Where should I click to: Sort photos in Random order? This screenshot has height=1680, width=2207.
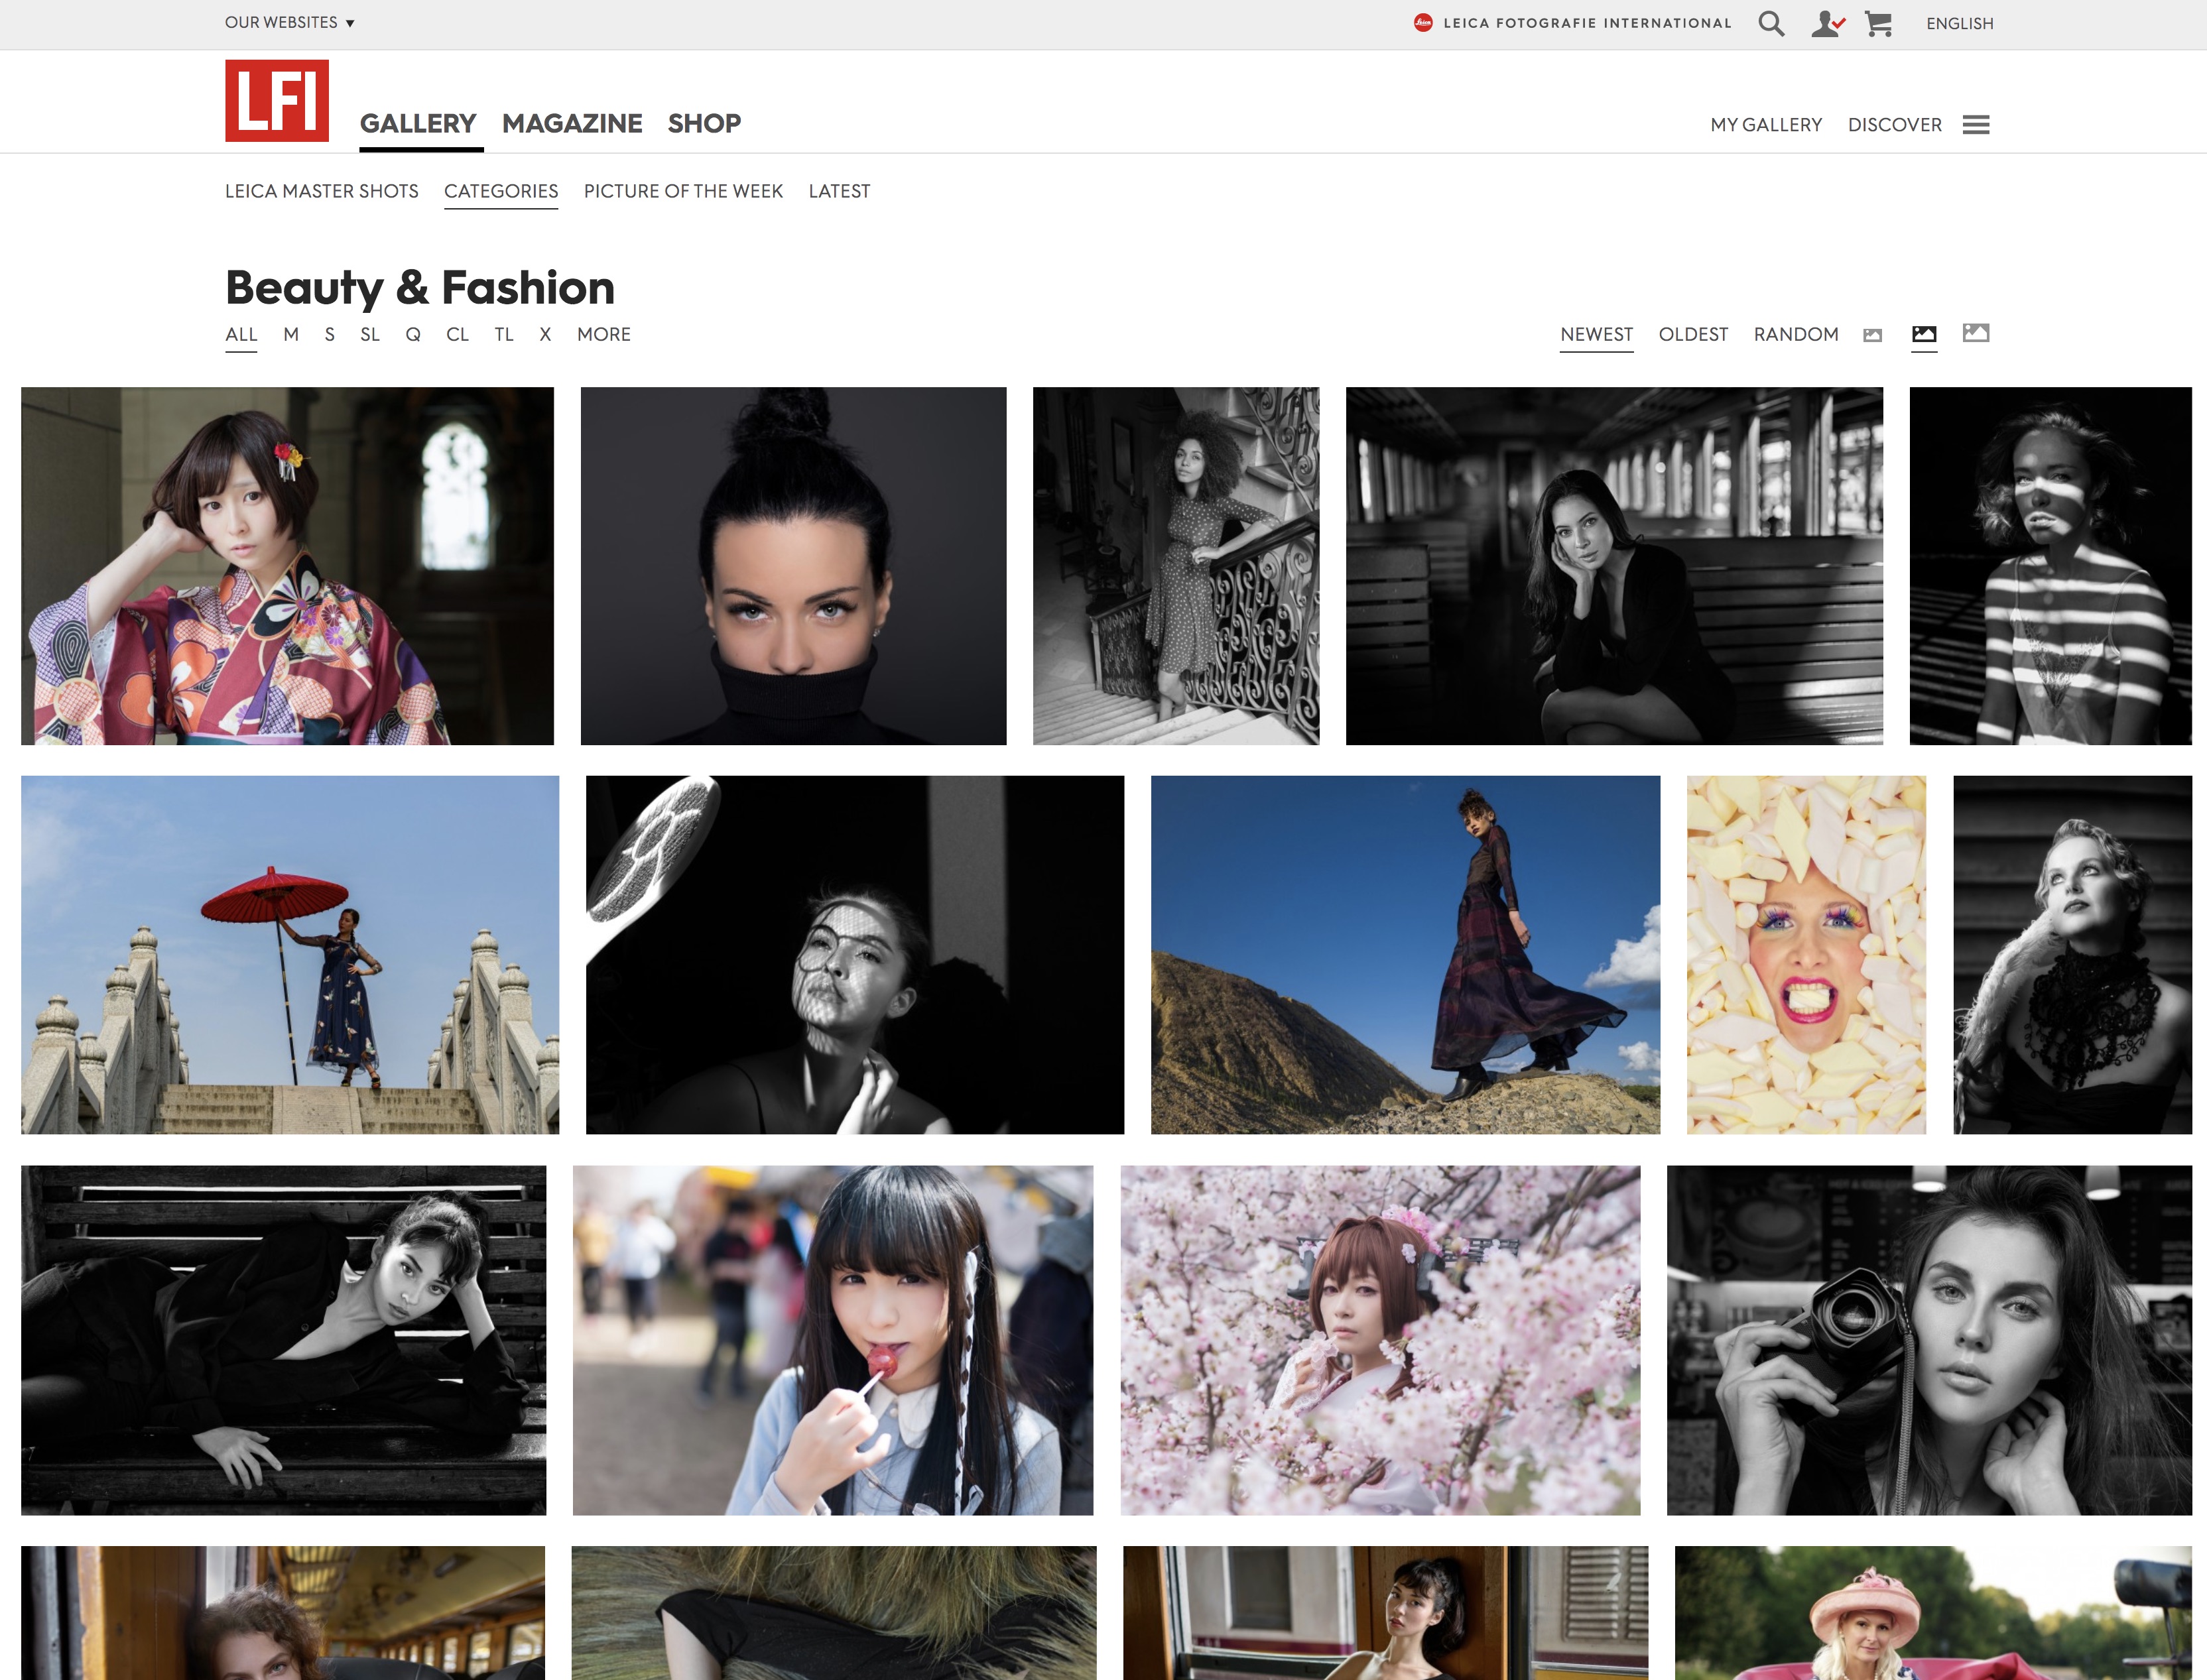[1795, 334]
